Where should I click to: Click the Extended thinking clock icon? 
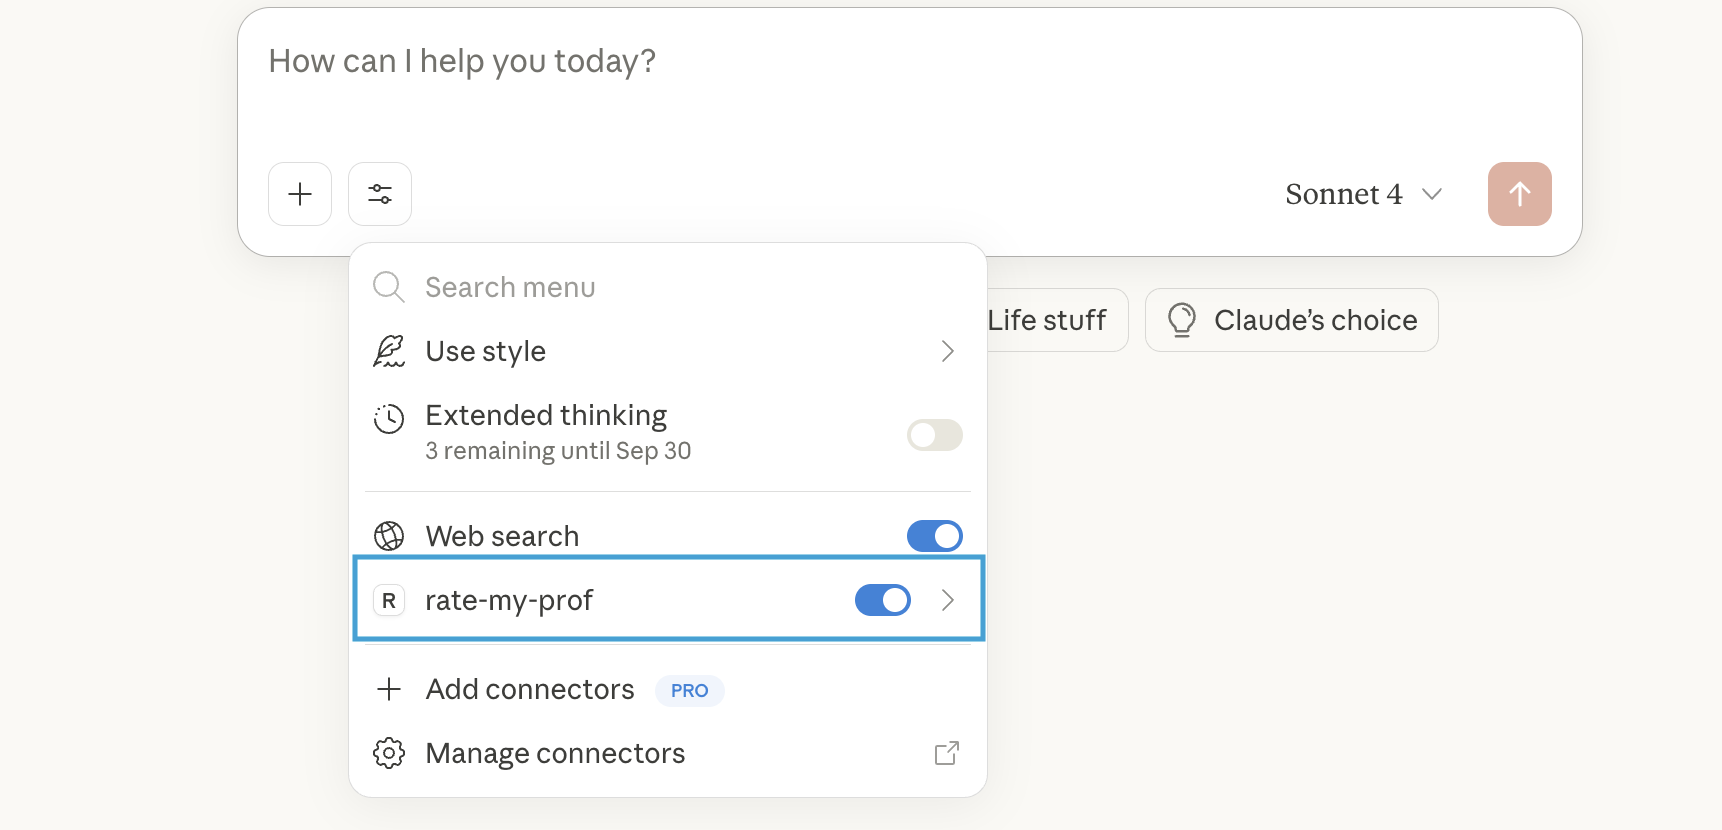tap(389, 418)
